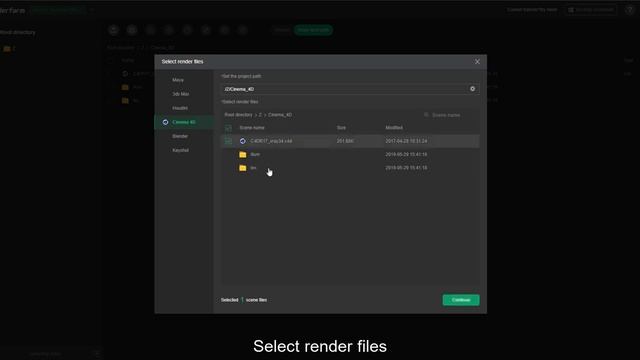This screenshot has height=360, width=640.
Task: Go to Z in the dialog breadcrumb
Action: click(260, 115)
